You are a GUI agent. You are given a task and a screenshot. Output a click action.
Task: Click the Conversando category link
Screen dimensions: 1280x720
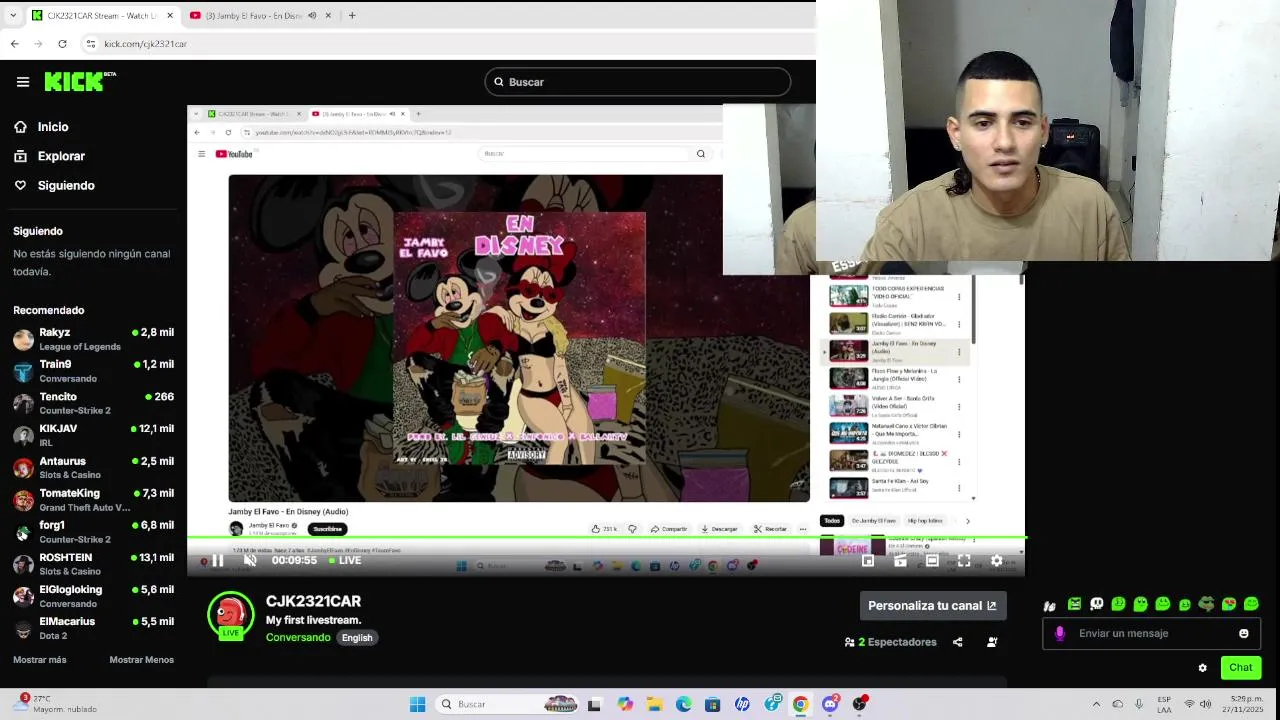(x=298, y=638)
